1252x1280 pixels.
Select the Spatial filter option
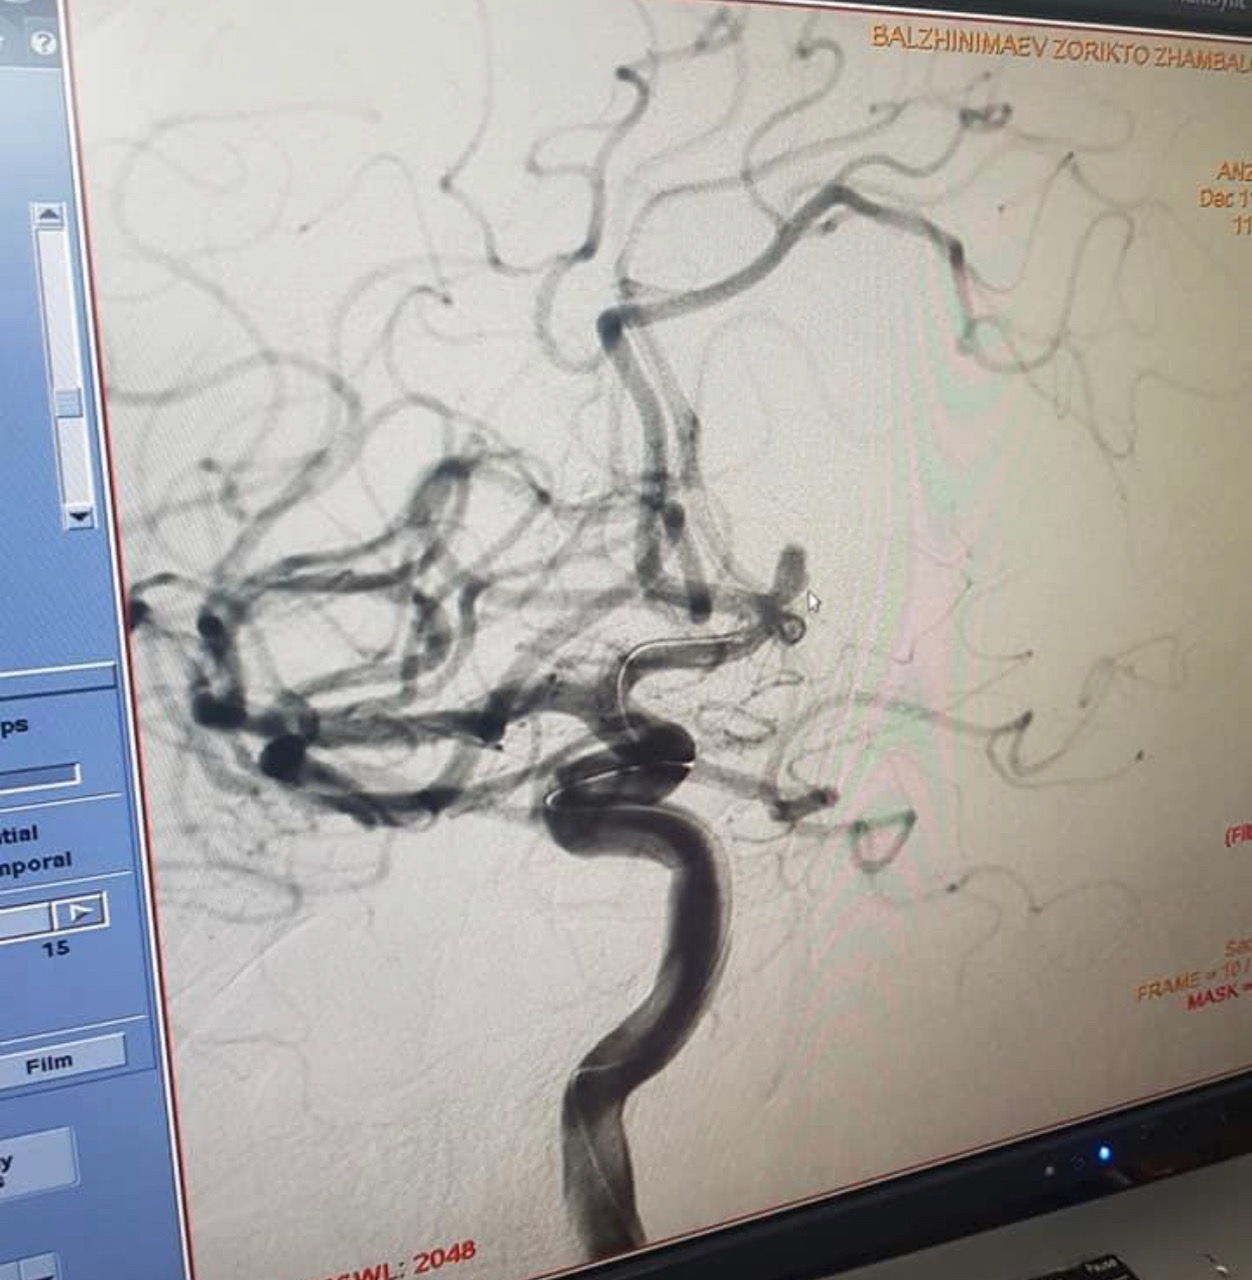pyautogui.click(x=18, y=834)
